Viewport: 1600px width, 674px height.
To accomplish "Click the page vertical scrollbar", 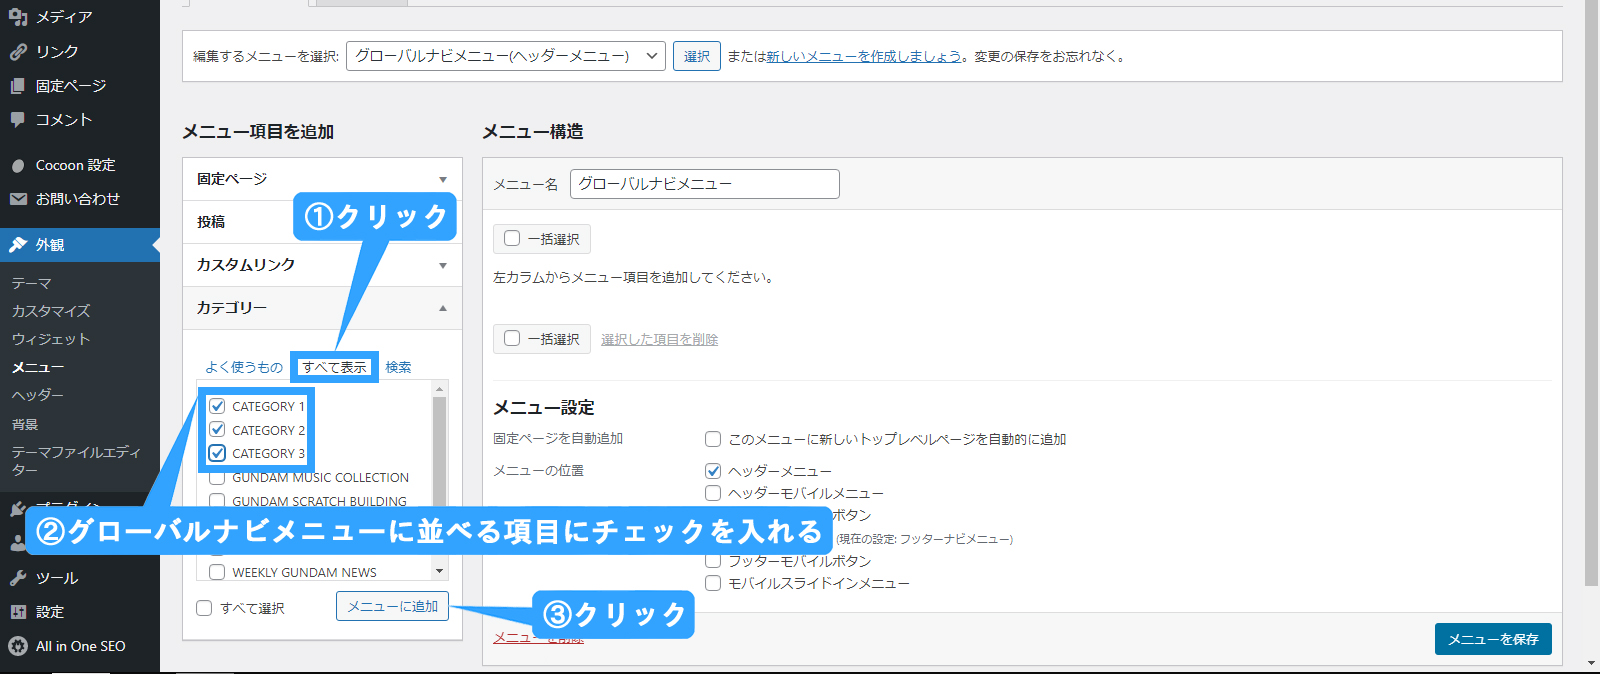I will (1591, 295).
